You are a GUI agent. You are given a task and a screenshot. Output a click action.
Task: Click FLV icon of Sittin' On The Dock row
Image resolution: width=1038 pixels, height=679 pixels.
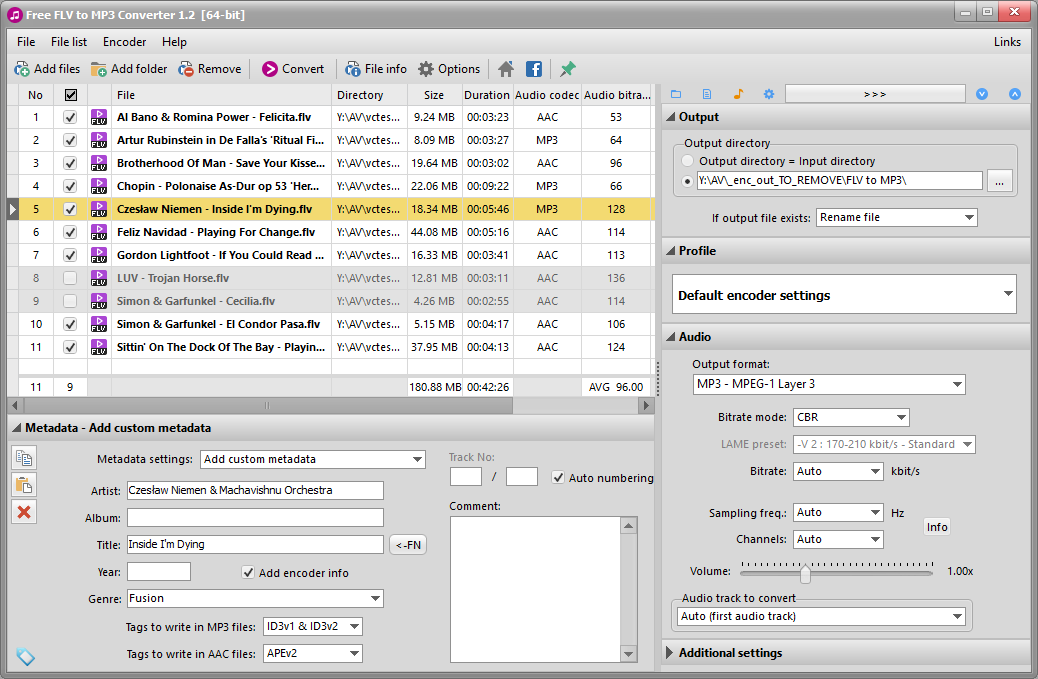(x=99, y=347)
